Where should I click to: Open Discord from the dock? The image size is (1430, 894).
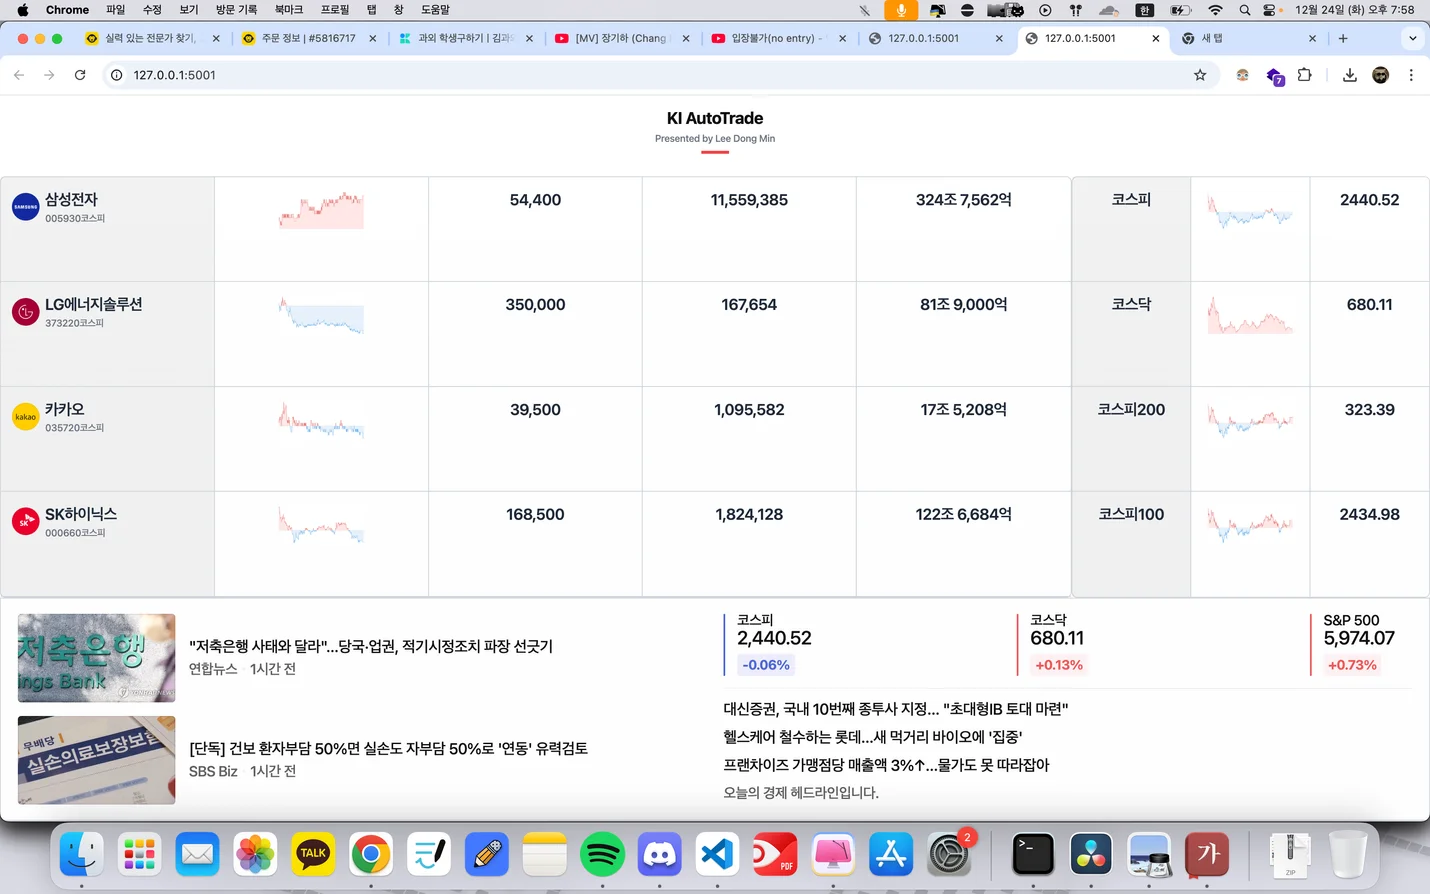point(660,854)
